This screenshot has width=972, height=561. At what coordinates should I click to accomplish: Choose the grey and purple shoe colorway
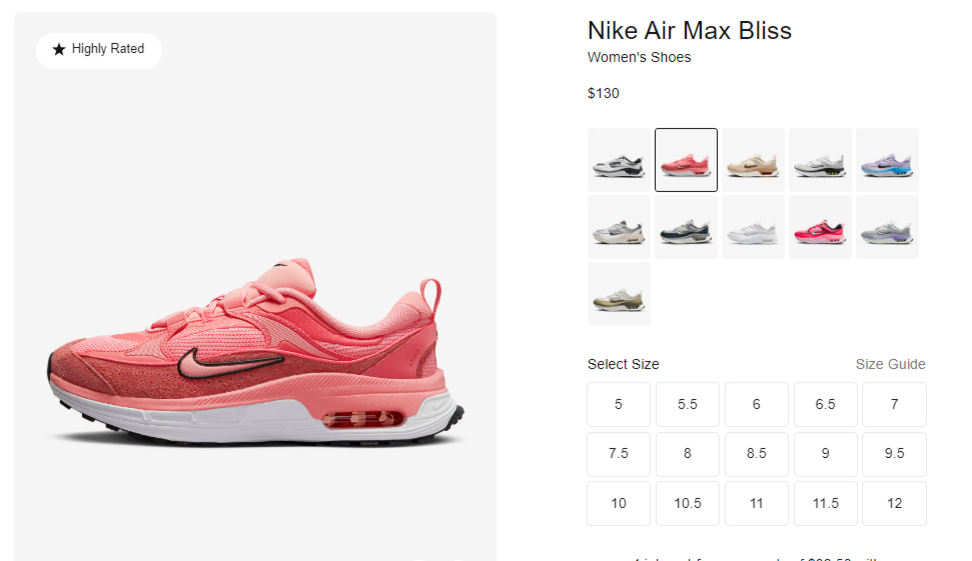(887, 227)
